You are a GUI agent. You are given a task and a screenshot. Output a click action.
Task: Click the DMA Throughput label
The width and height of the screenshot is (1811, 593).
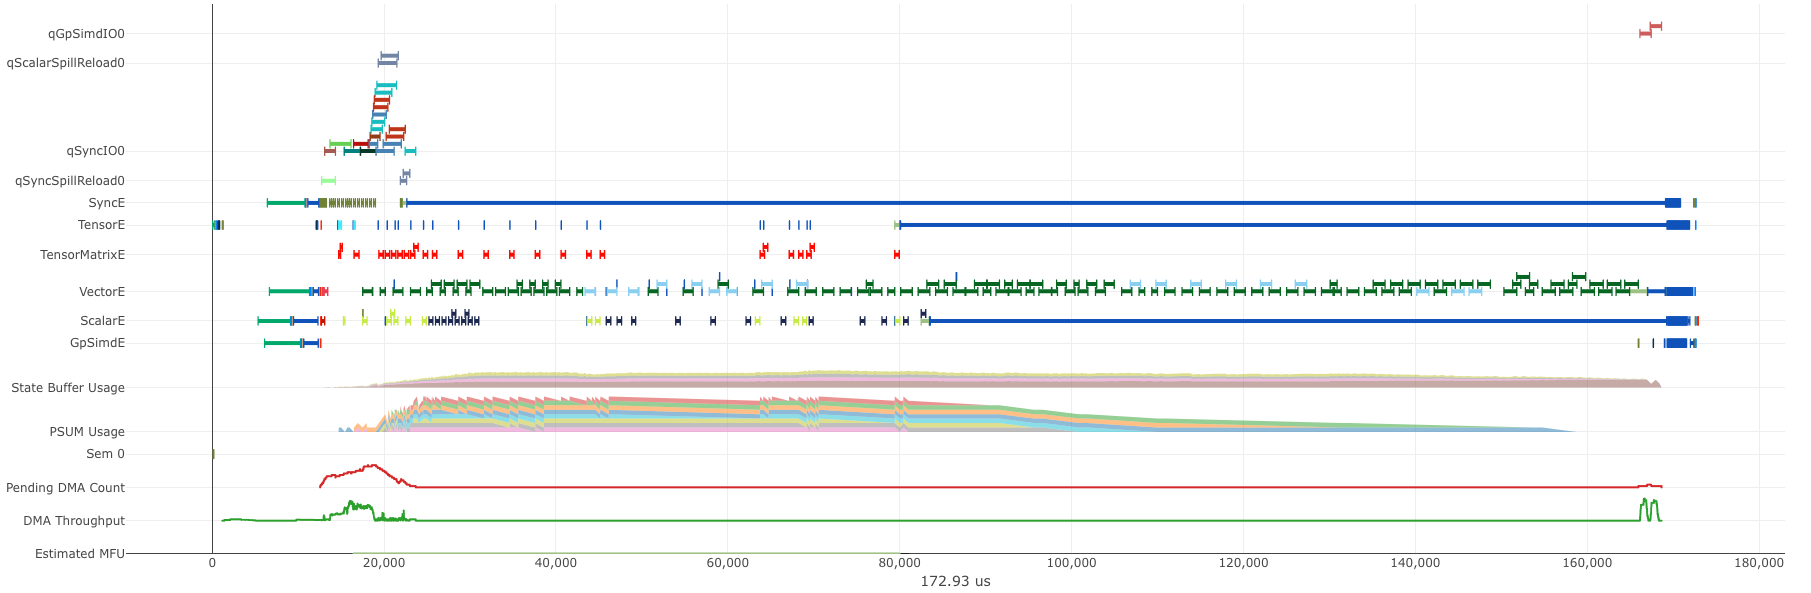(74, 521)
